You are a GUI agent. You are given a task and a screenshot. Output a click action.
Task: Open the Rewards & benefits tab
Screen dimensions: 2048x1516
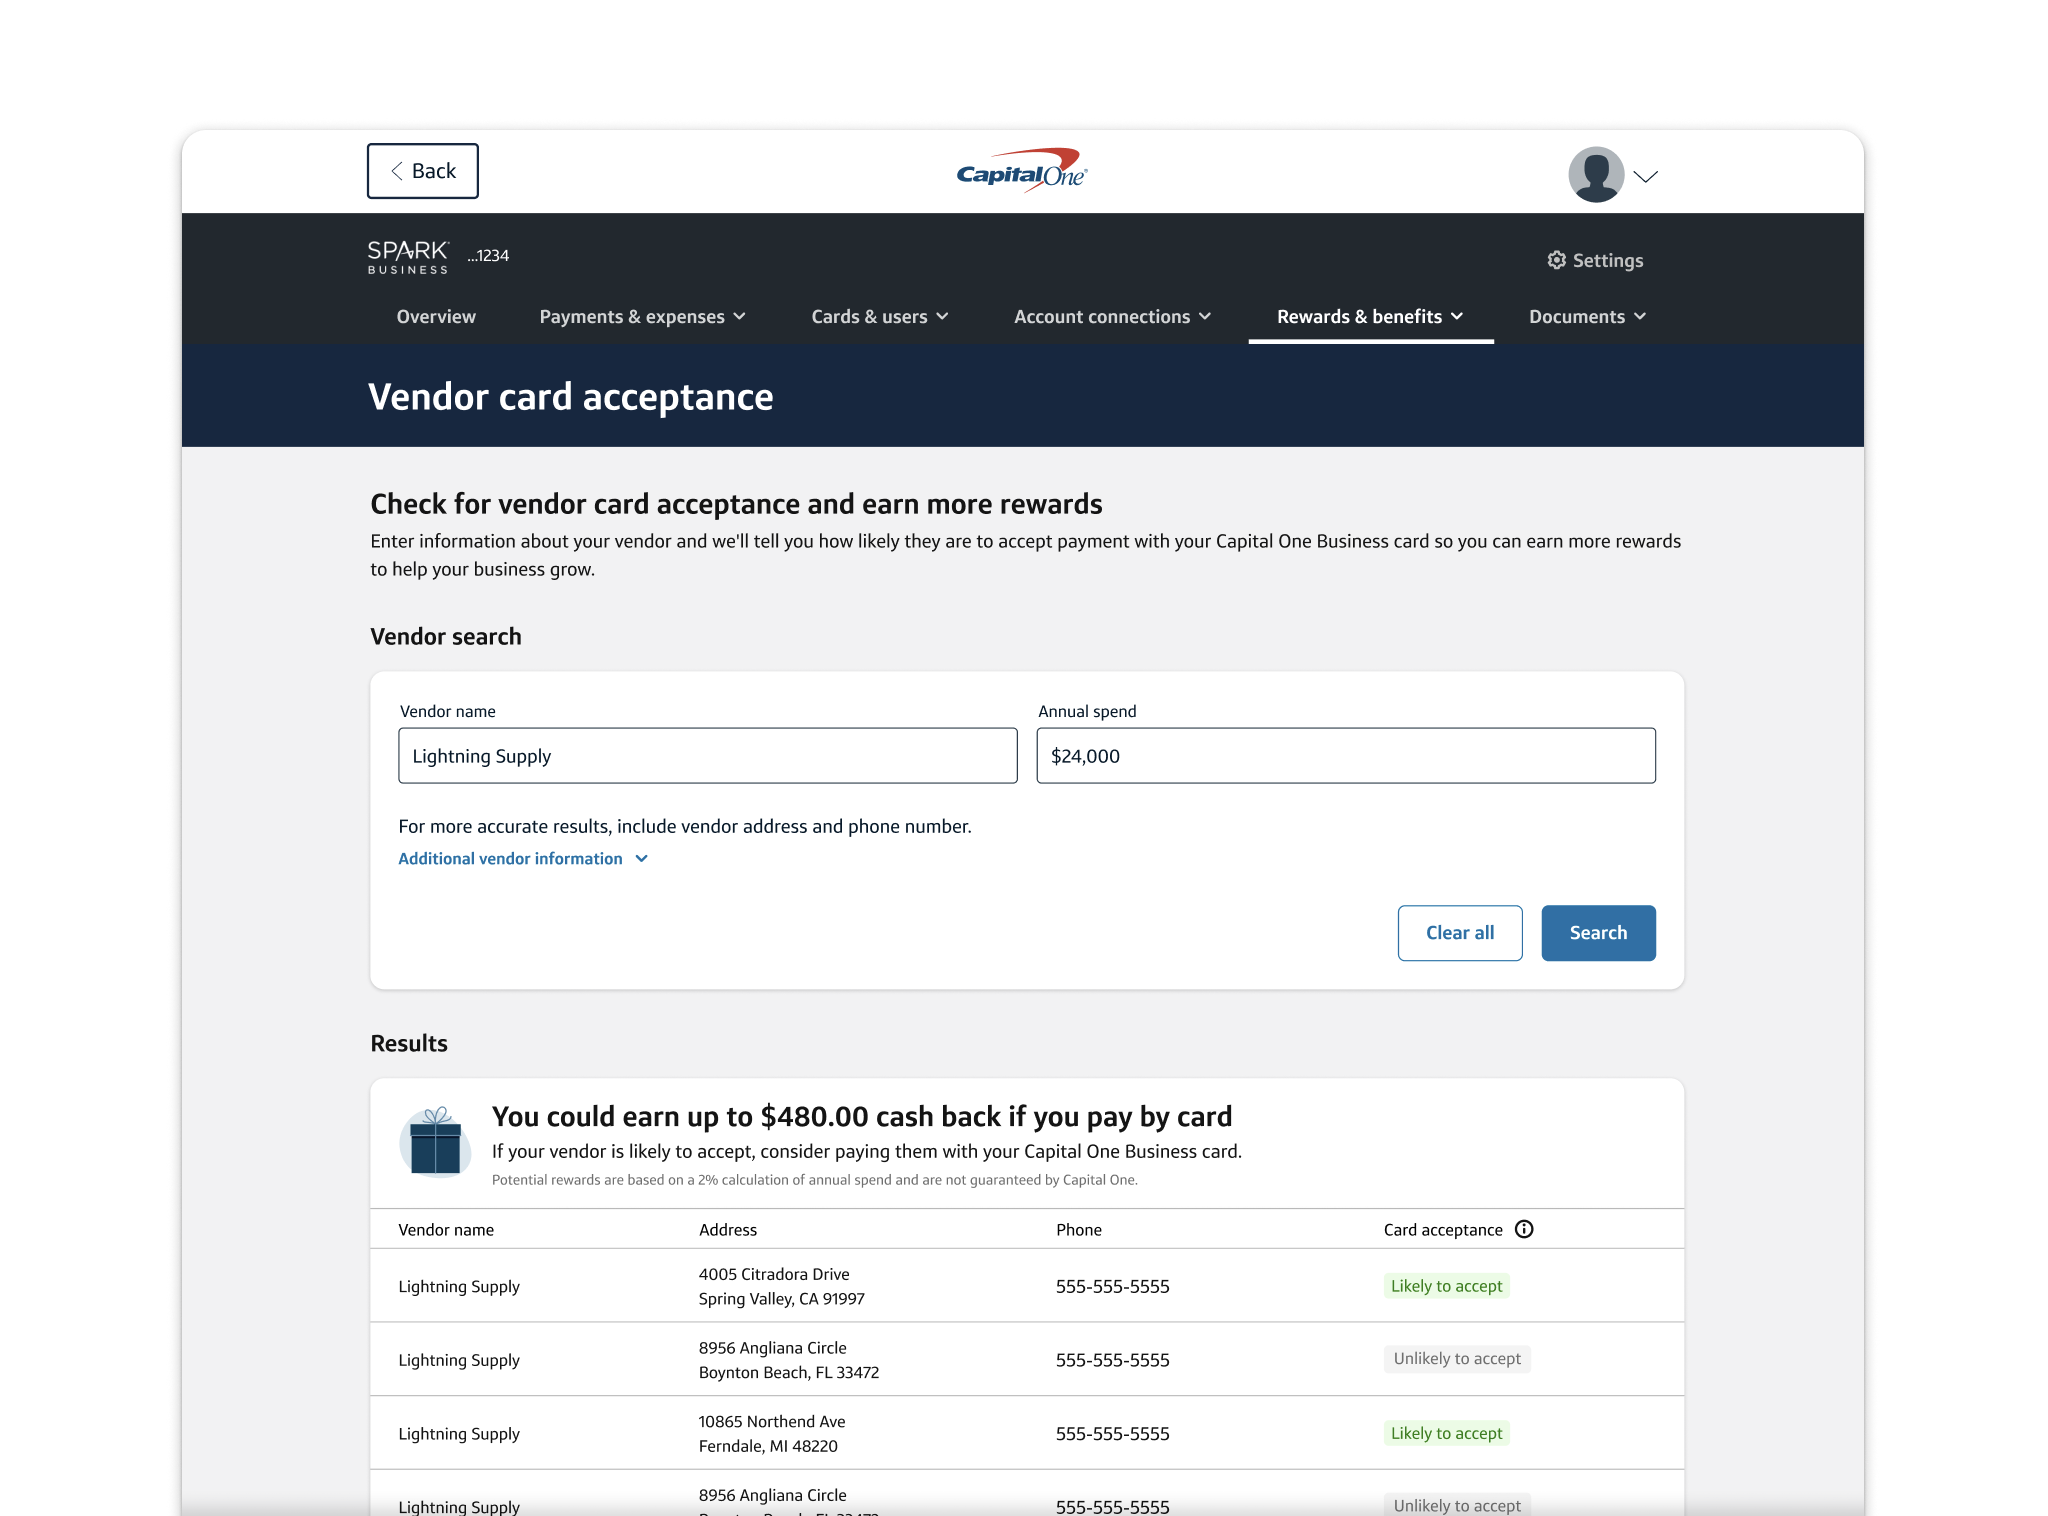pyautogui.click(x=1369, y=317)
